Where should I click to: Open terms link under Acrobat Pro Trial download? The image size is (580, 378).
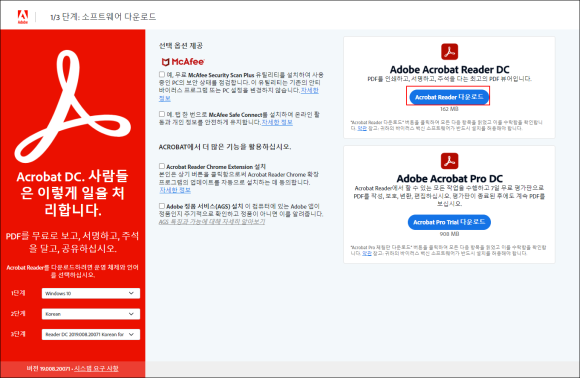pyautogui.click(x=367, y=253)
